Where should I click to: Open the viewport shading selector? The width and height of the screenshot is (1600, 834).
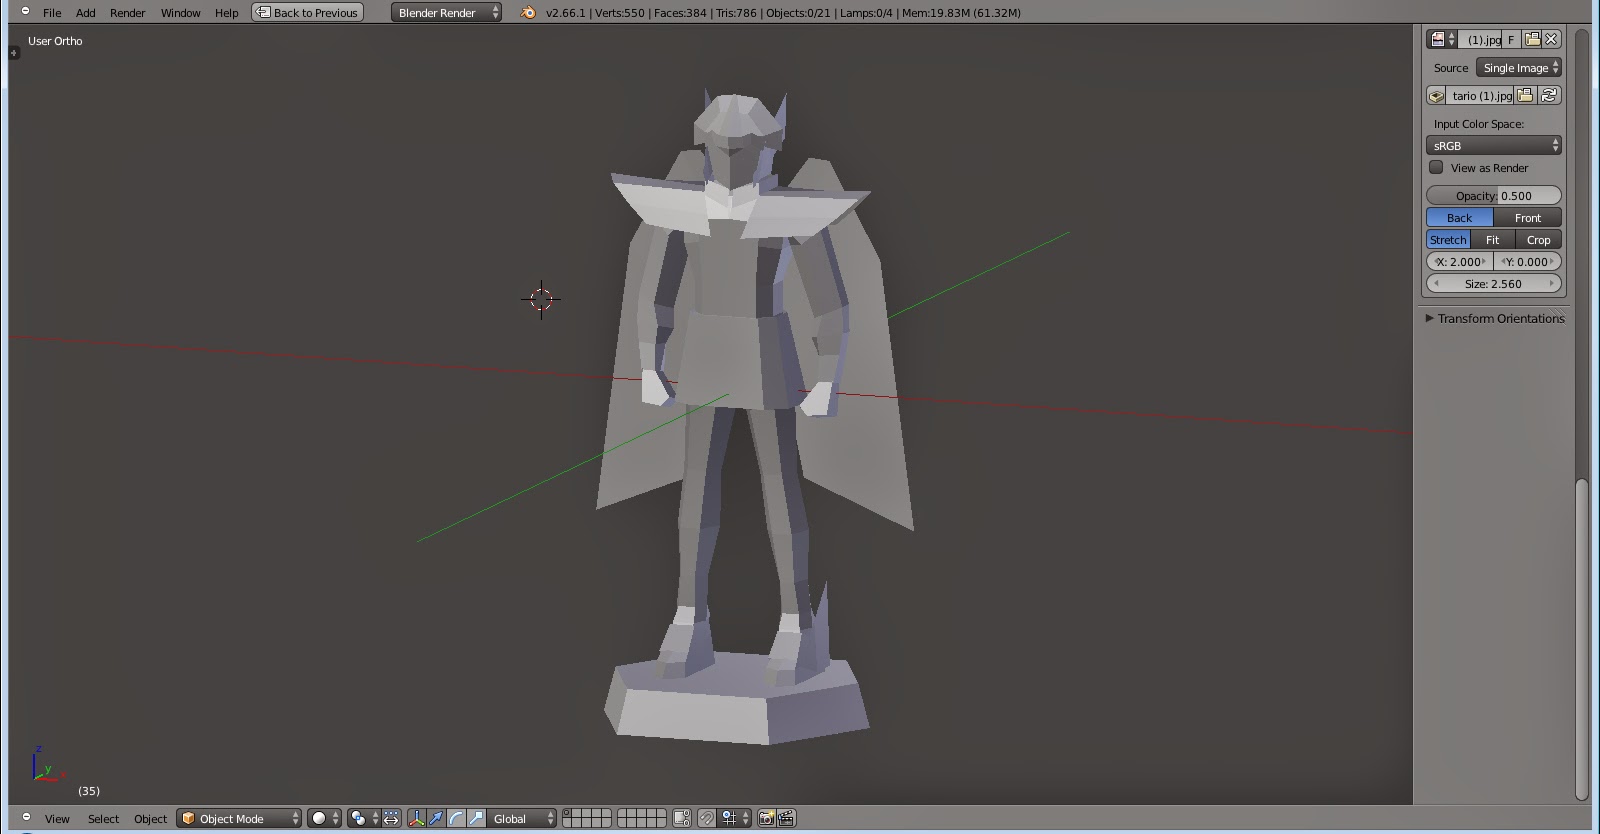tap(324, 818)
